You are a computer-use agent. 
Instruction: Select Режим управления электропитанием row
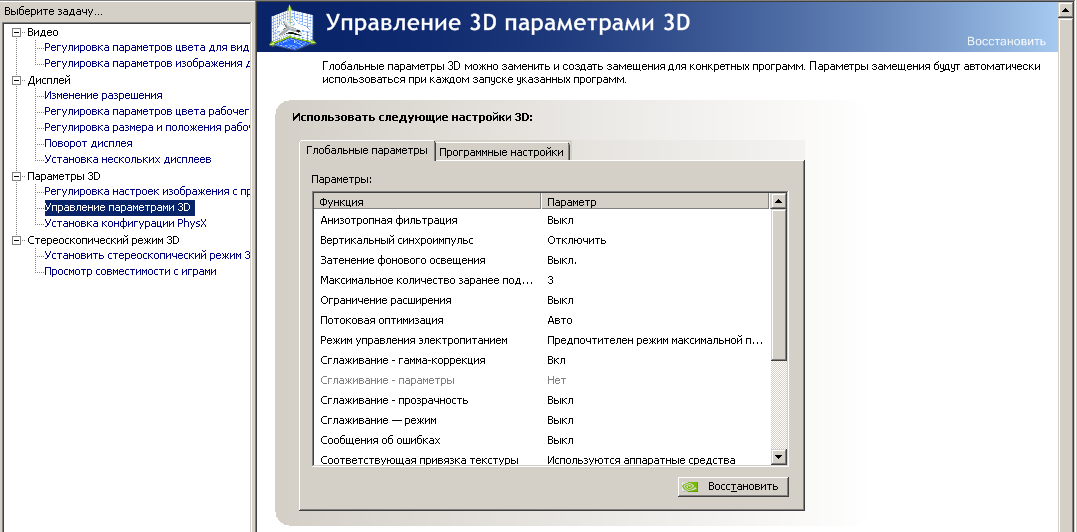coord(542,340)
